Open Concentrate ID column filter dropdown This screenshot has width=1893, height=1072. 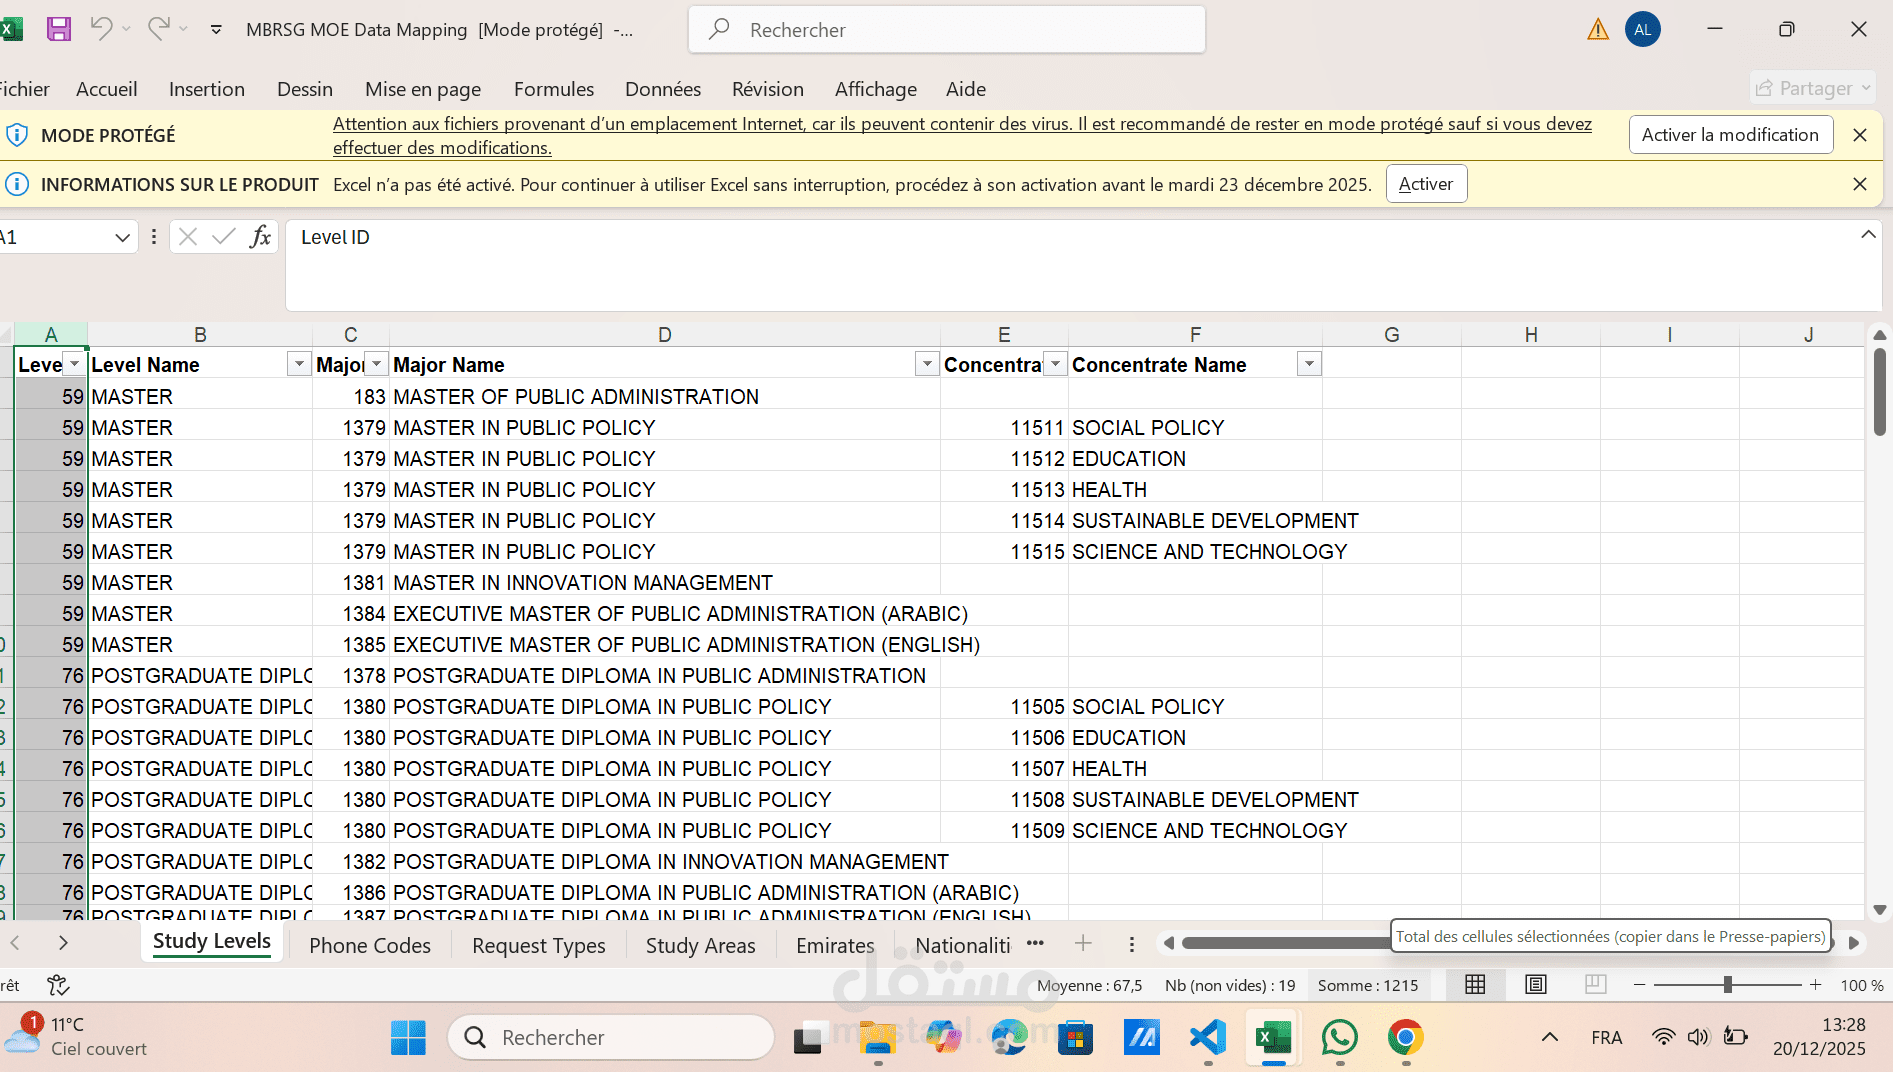pyautogui.click(x=1055, y=364)
